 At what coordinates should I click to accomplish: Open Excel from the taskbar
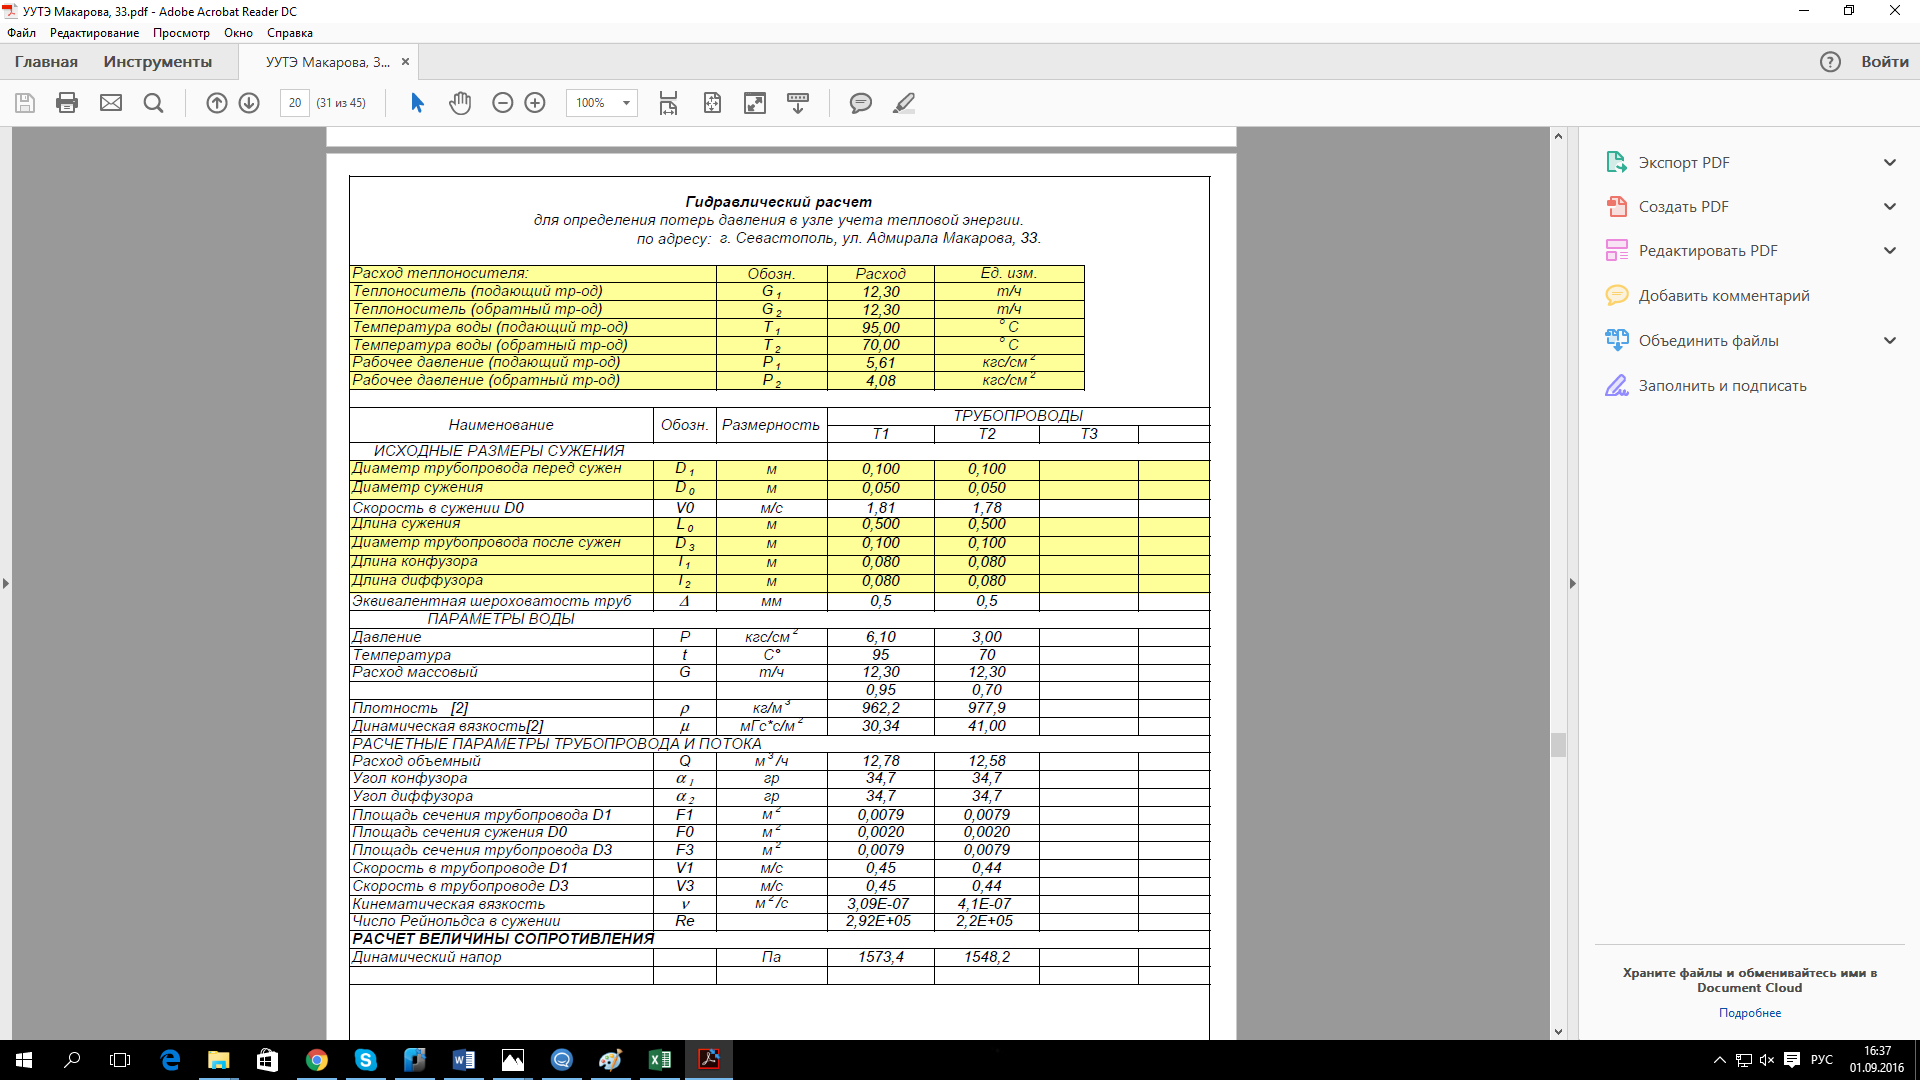point(660,1060)
